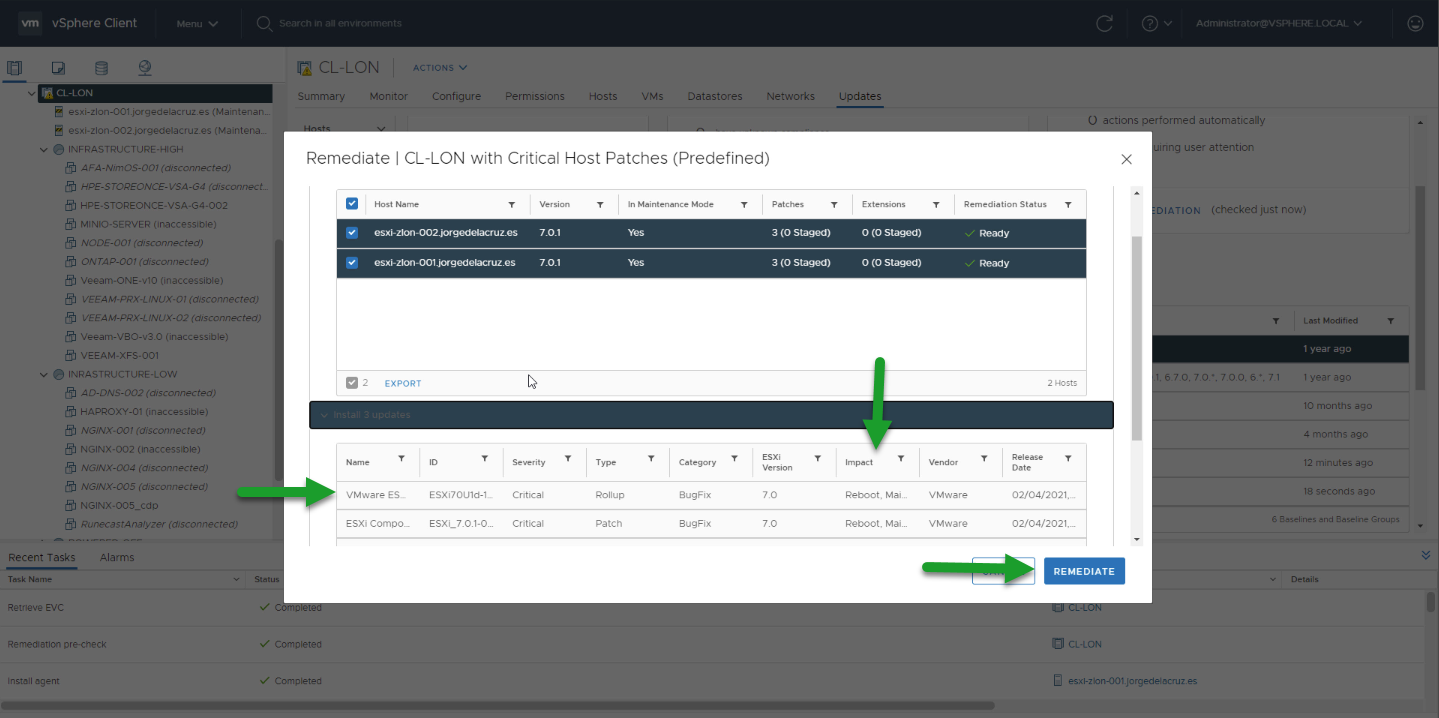
Task: Click the EXPORT link under the hosts table
Action: pos(403,383)
